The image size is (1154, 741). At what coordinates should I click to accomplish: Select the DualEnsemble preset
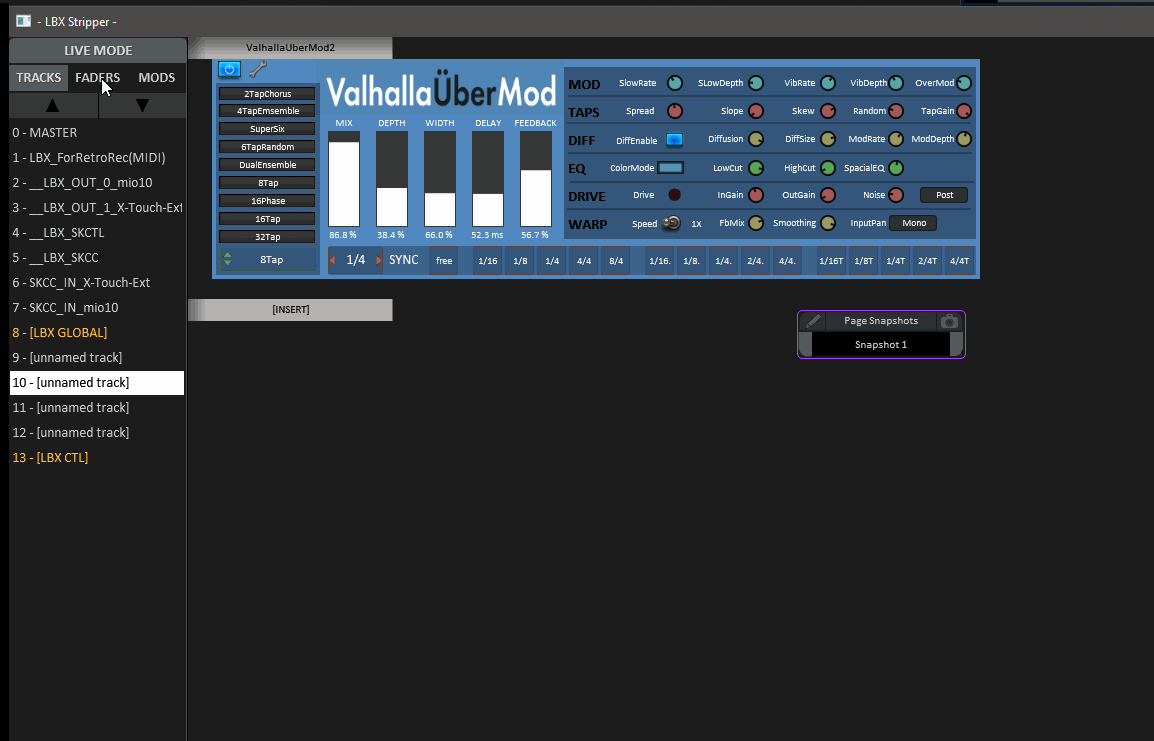[x=267, y=165]
